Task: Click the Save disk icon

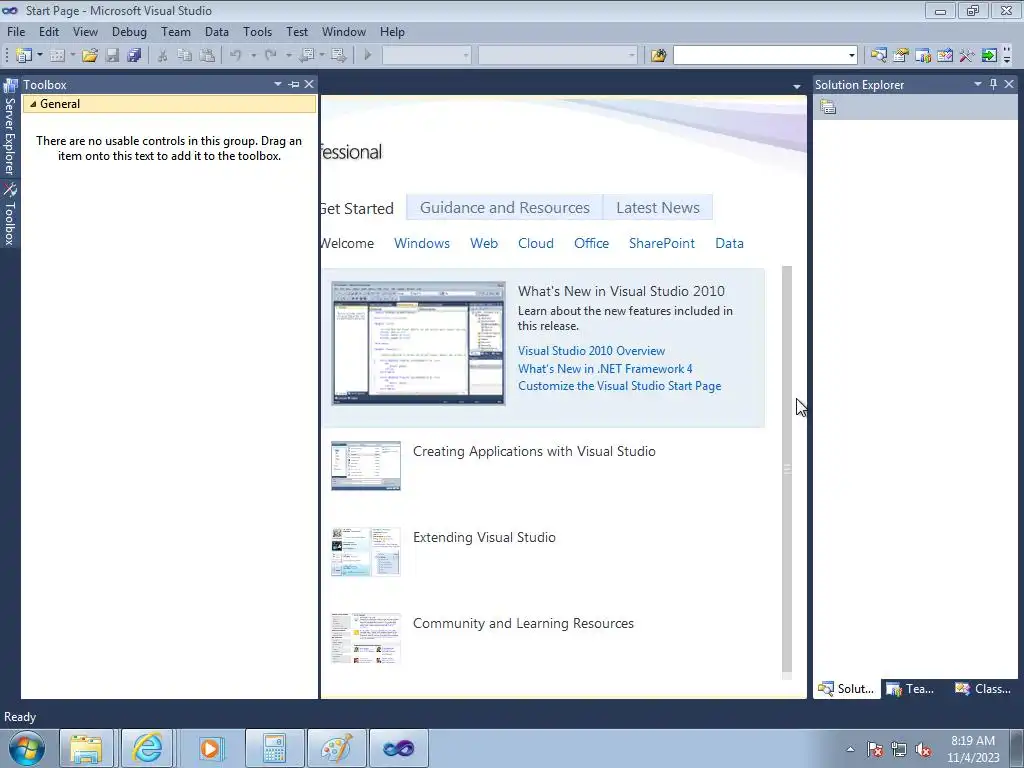Action: pos(112,56)
